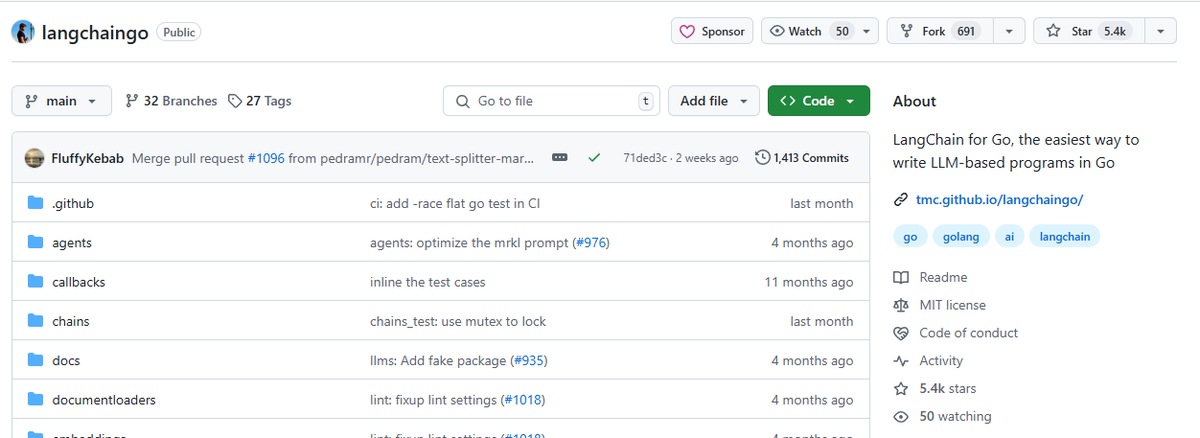
Task: Click the documentloaders folder icon
Action: (x=34, y=400)
